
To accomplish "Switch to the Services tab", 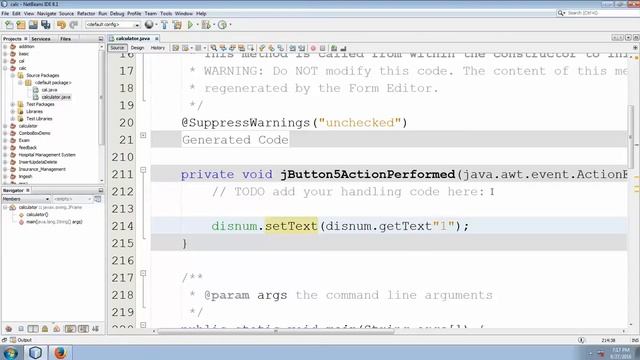I will (41, 39).
